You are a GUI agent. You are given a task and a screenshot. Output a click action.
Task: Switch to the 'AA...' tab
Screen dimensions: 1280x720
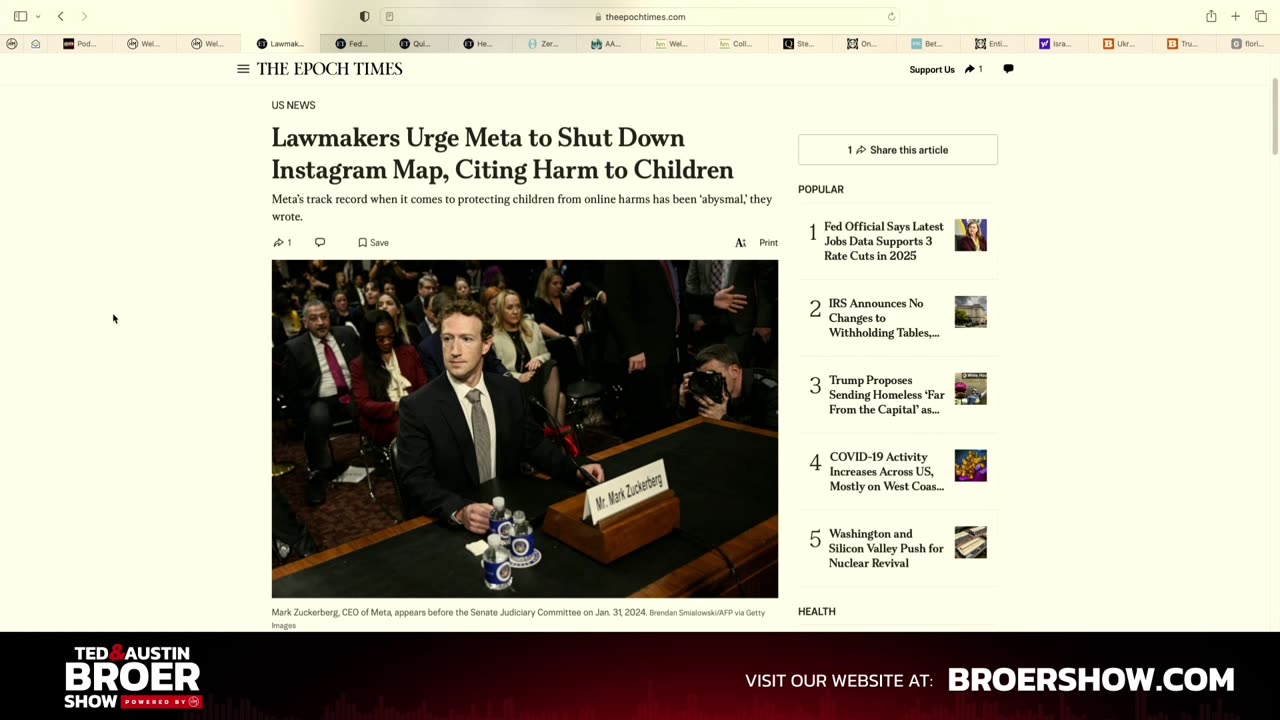coord(608,43)
